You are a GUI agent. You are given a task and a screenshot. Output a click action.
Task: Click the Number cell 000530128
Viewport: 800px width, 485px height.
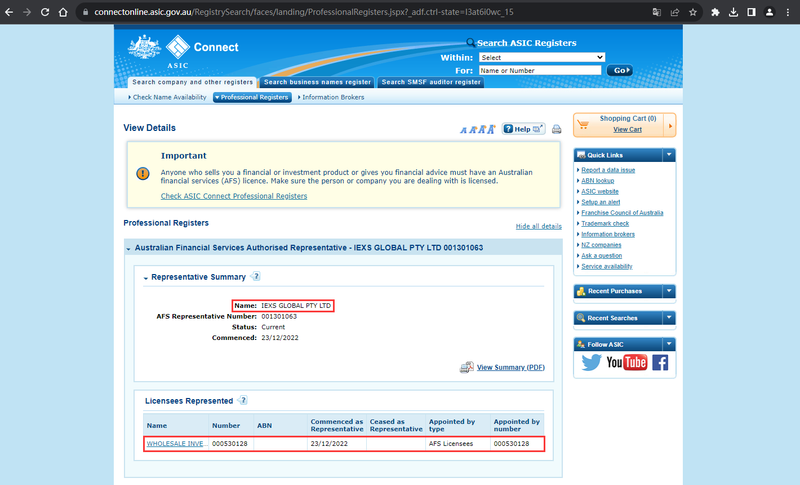point(230,444)
